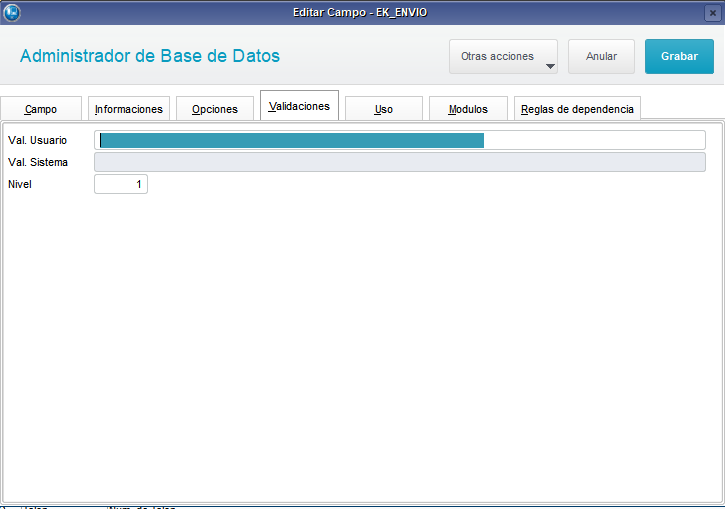This screenshot has height=509, width=725.
Task: Click the Administrador de Base de Datos heading
Action: click(150, 56)
